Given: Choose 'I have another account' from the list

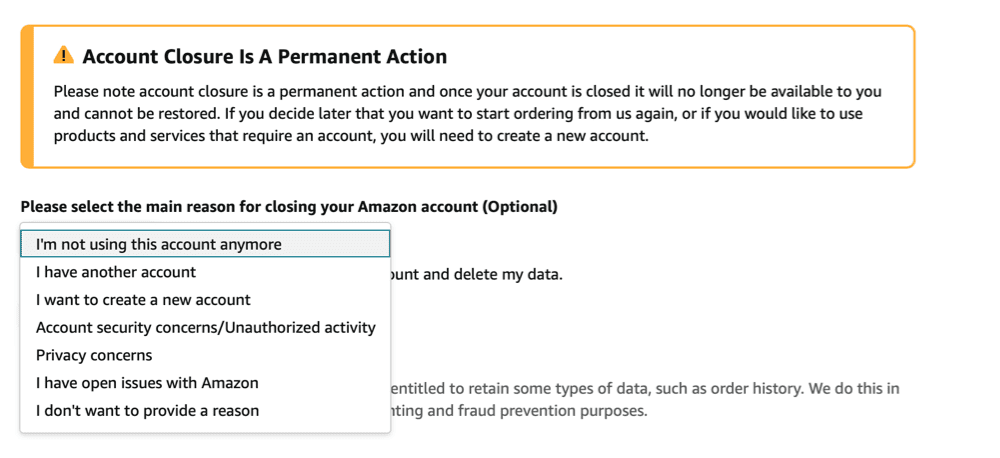Looking at the screenshot, I should point(116,272).
